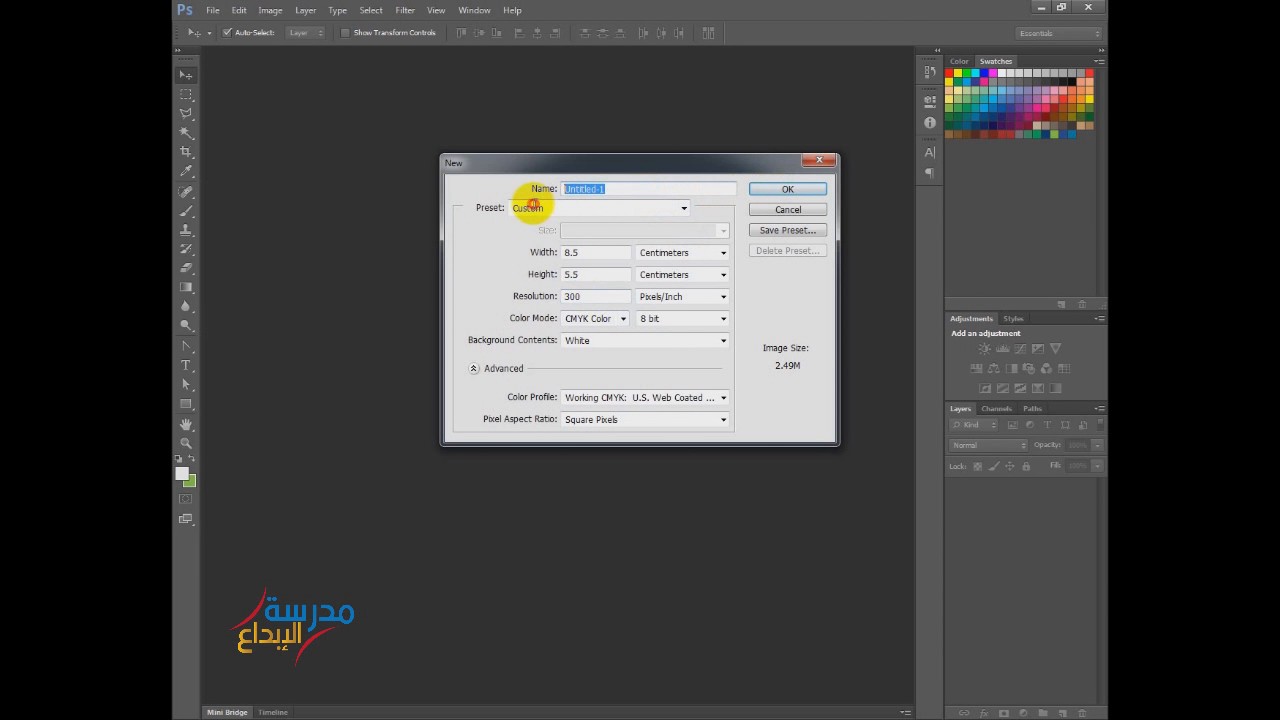Enable Show Transform Controls checkbox
Viewport: 1280px width, 720px height.
345,33
